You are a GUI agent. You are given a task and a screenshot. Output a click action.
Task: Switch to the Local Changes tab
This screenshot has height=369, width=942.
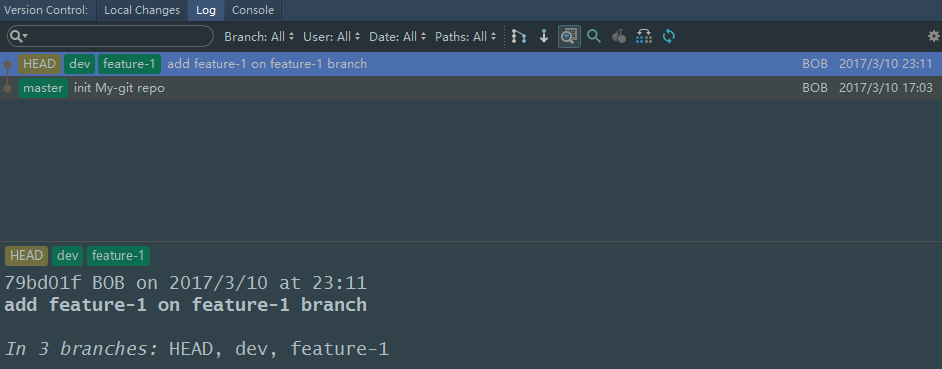pos(142,10)
